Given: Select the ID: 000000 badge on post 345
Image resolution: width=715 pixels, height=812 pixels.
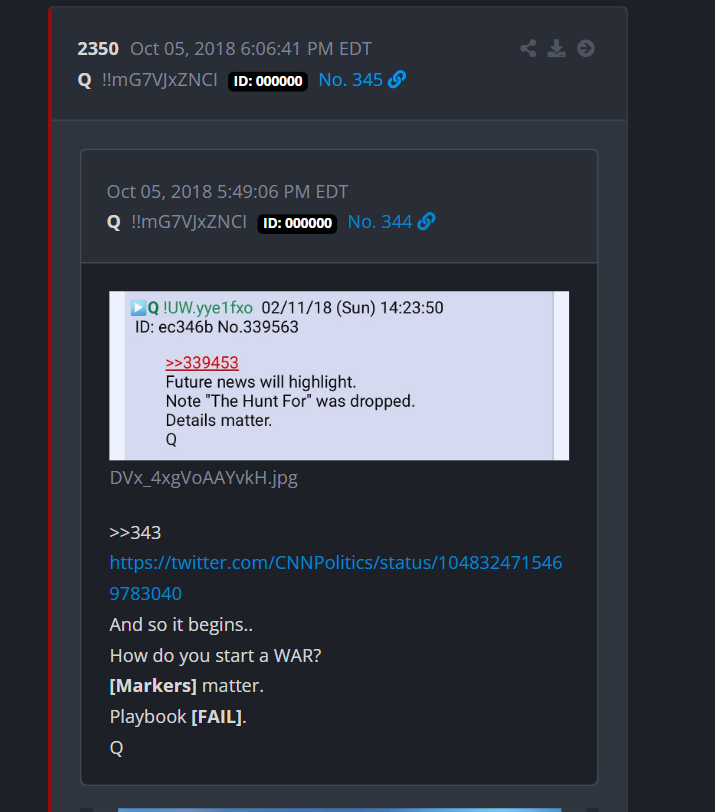Looking at the screenshot, I should pos(268,81).
